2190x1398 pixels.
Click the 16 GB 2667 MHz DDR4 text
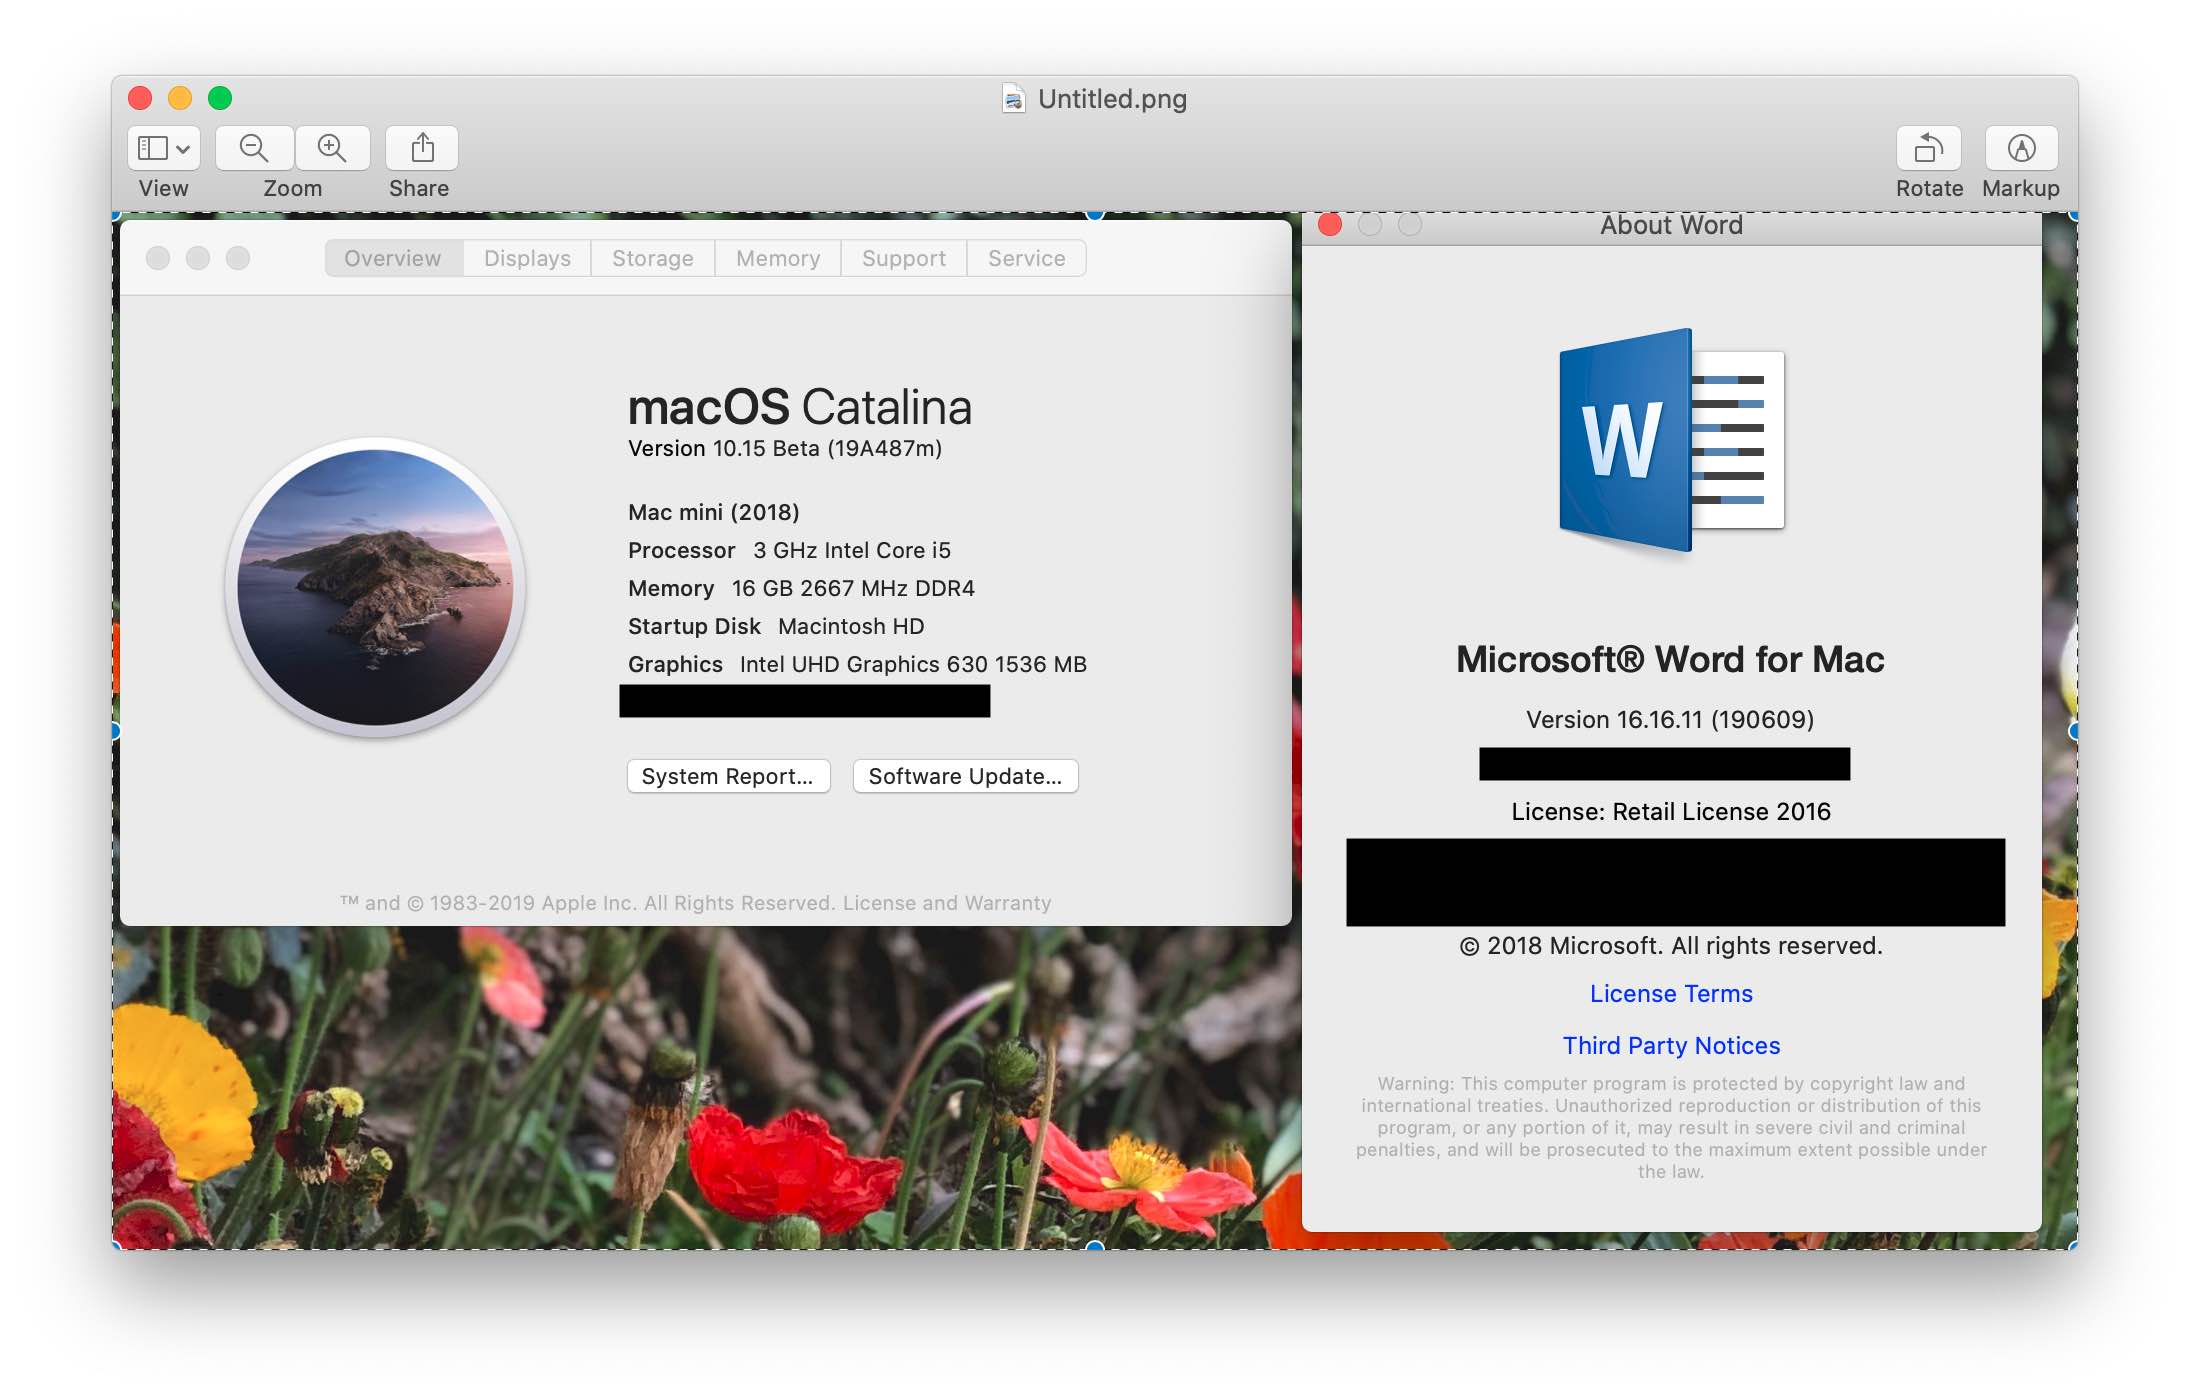[853, 588]
